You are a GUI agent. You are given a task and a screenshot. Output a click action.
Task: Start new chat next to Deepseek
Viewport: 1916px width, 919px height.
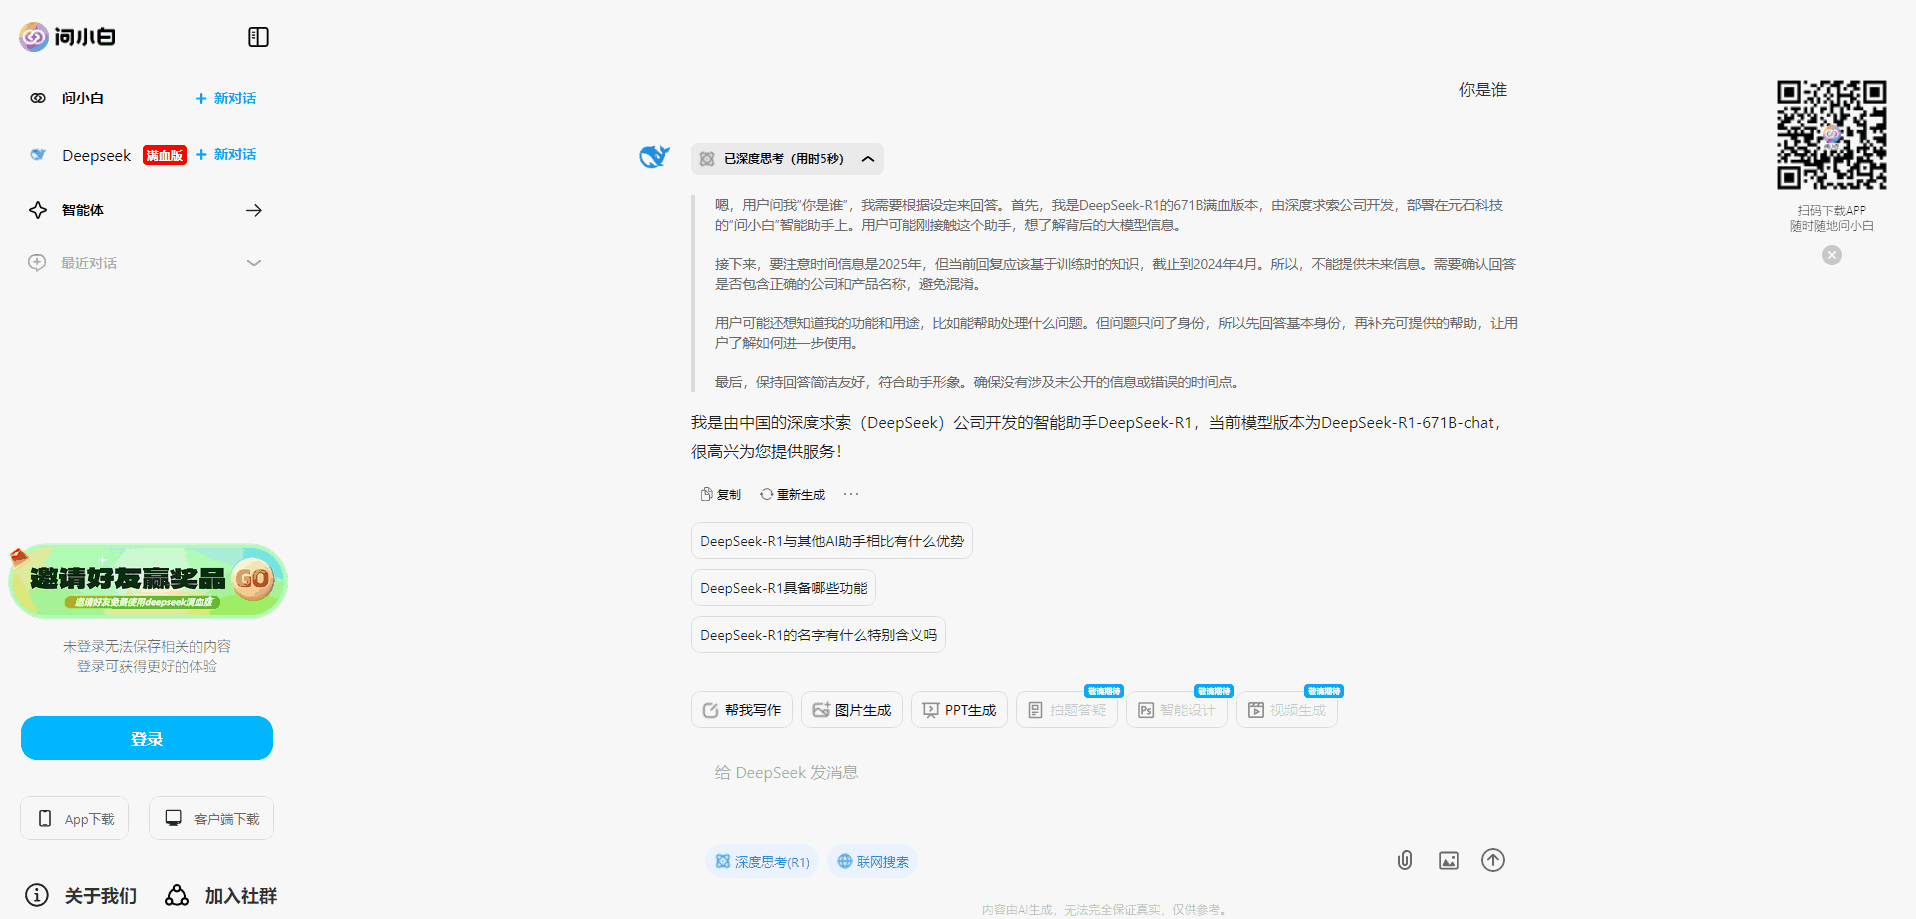[226, 154]
